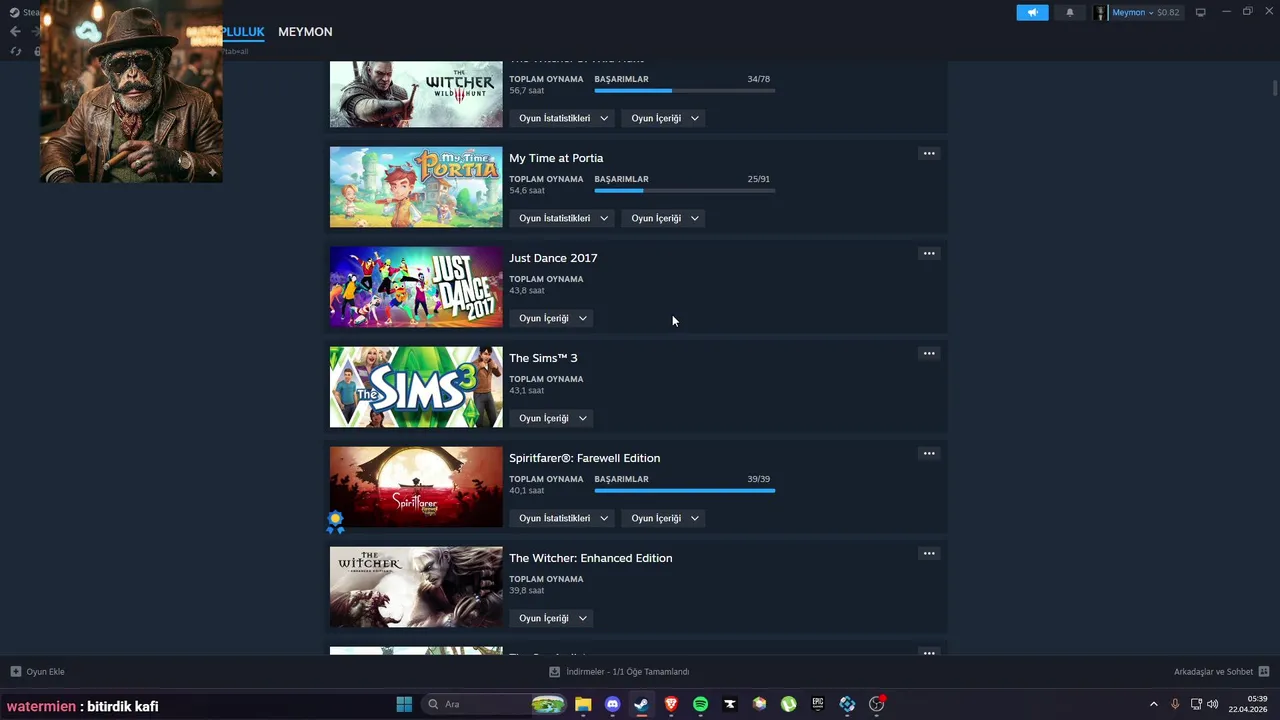
Task: Open File Explorer from the taskbar
Action: tap(583, 704)
